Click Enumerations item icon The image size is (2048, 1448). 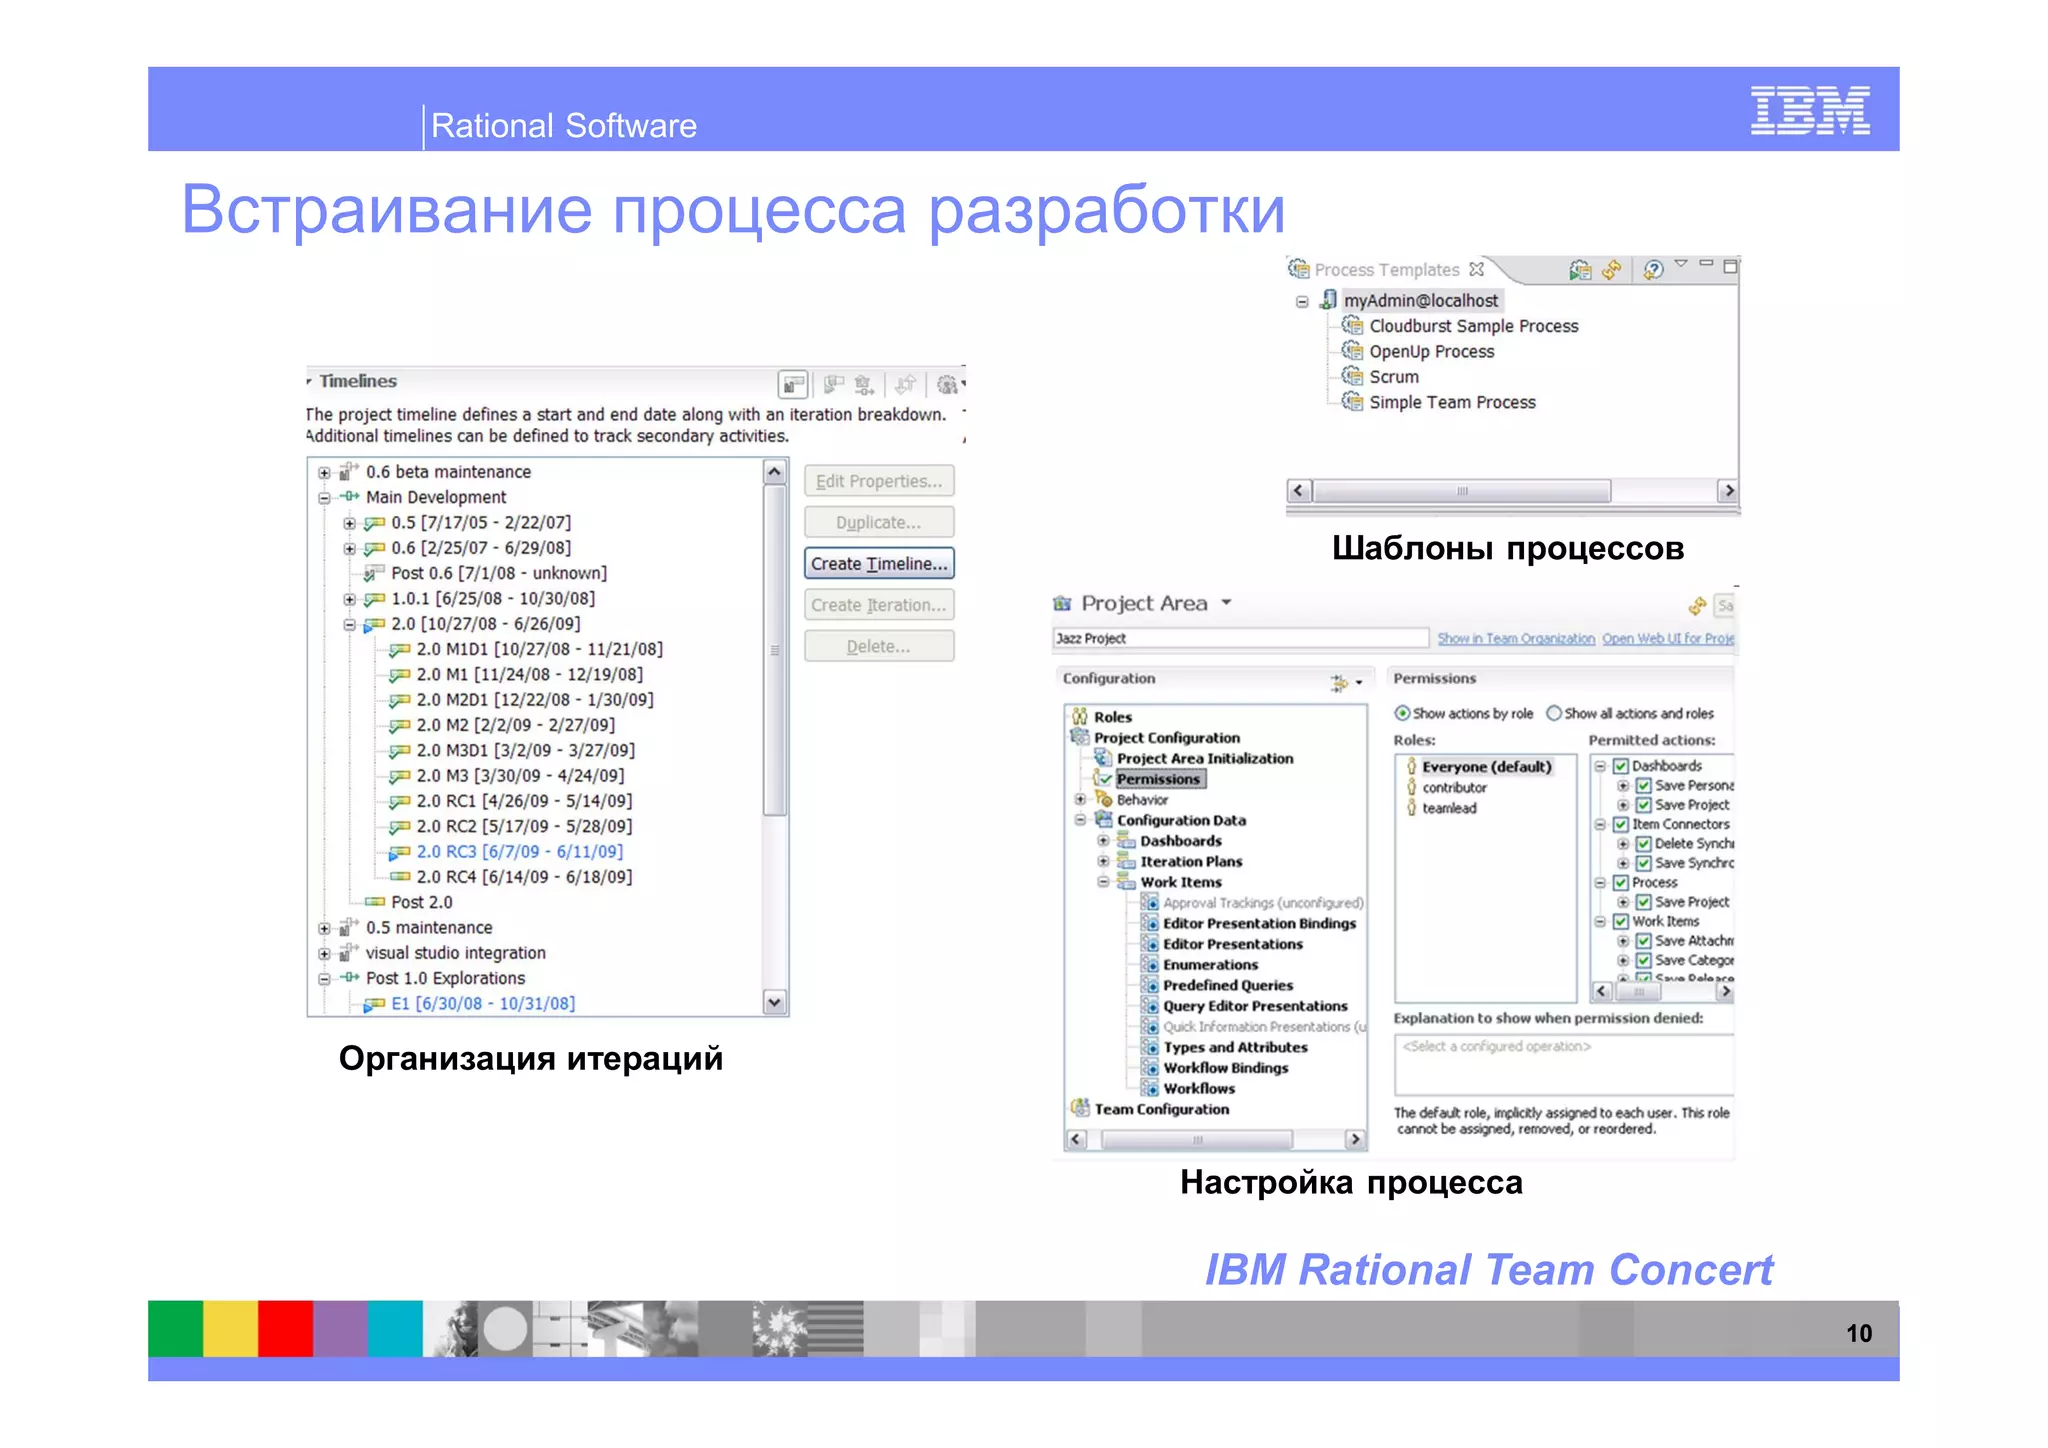(1151, 964)
